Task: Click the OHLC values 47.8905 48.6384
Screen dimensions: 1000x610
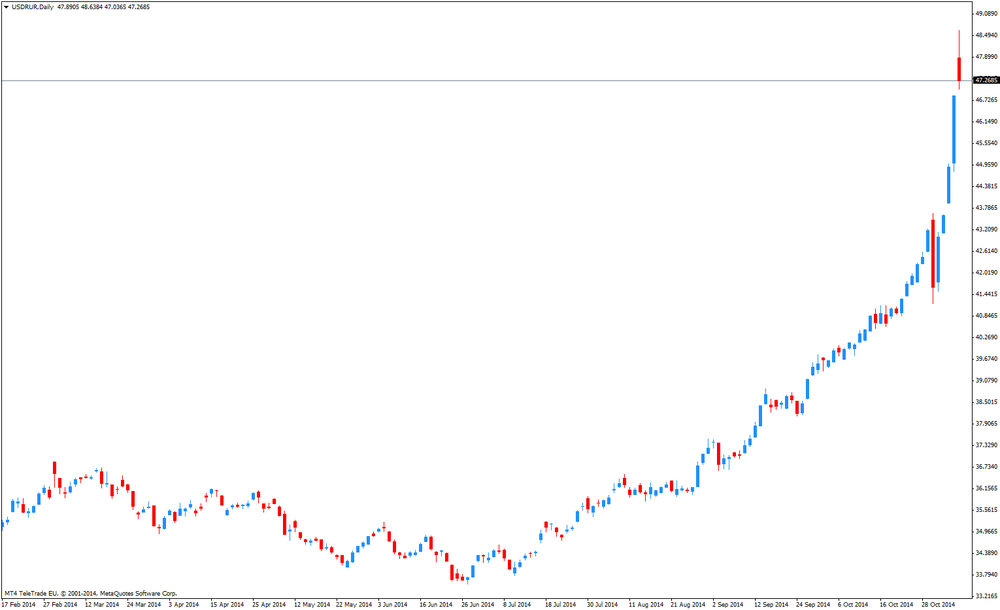Action: point(80,7)
